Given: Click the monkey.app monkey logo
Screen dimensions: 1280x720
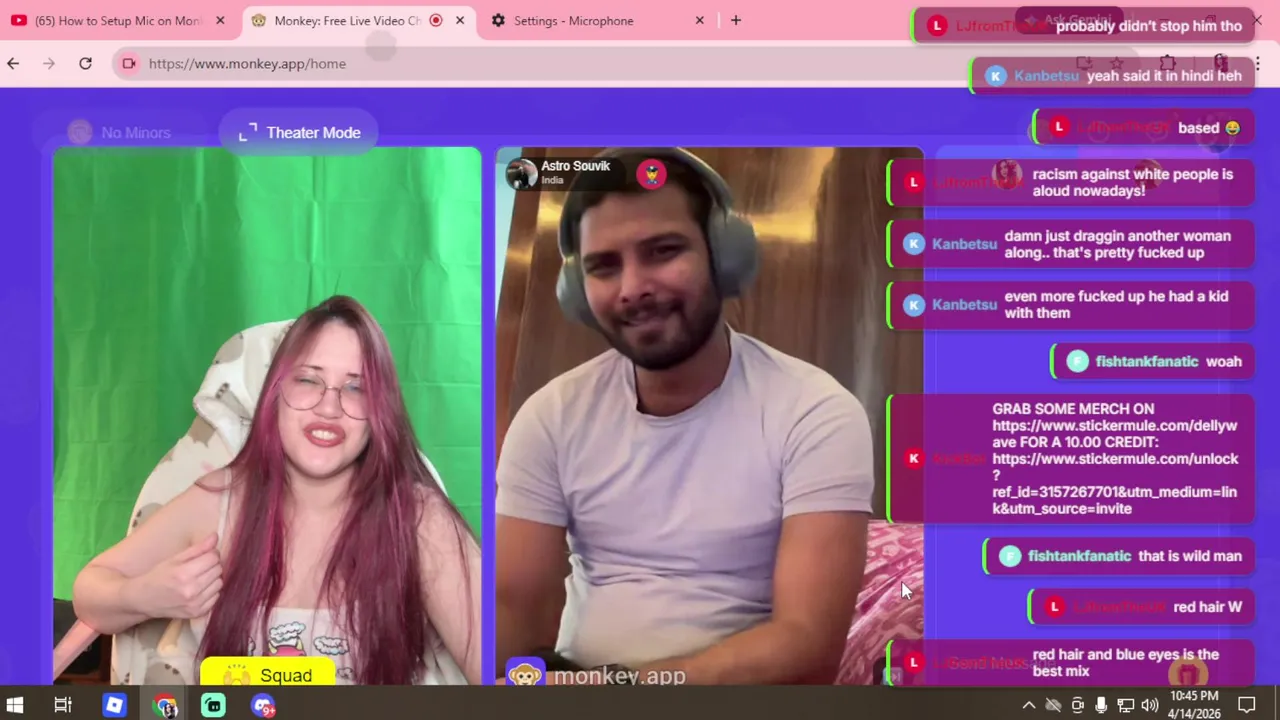Looking at the screenshot, I should coord(525,674).
